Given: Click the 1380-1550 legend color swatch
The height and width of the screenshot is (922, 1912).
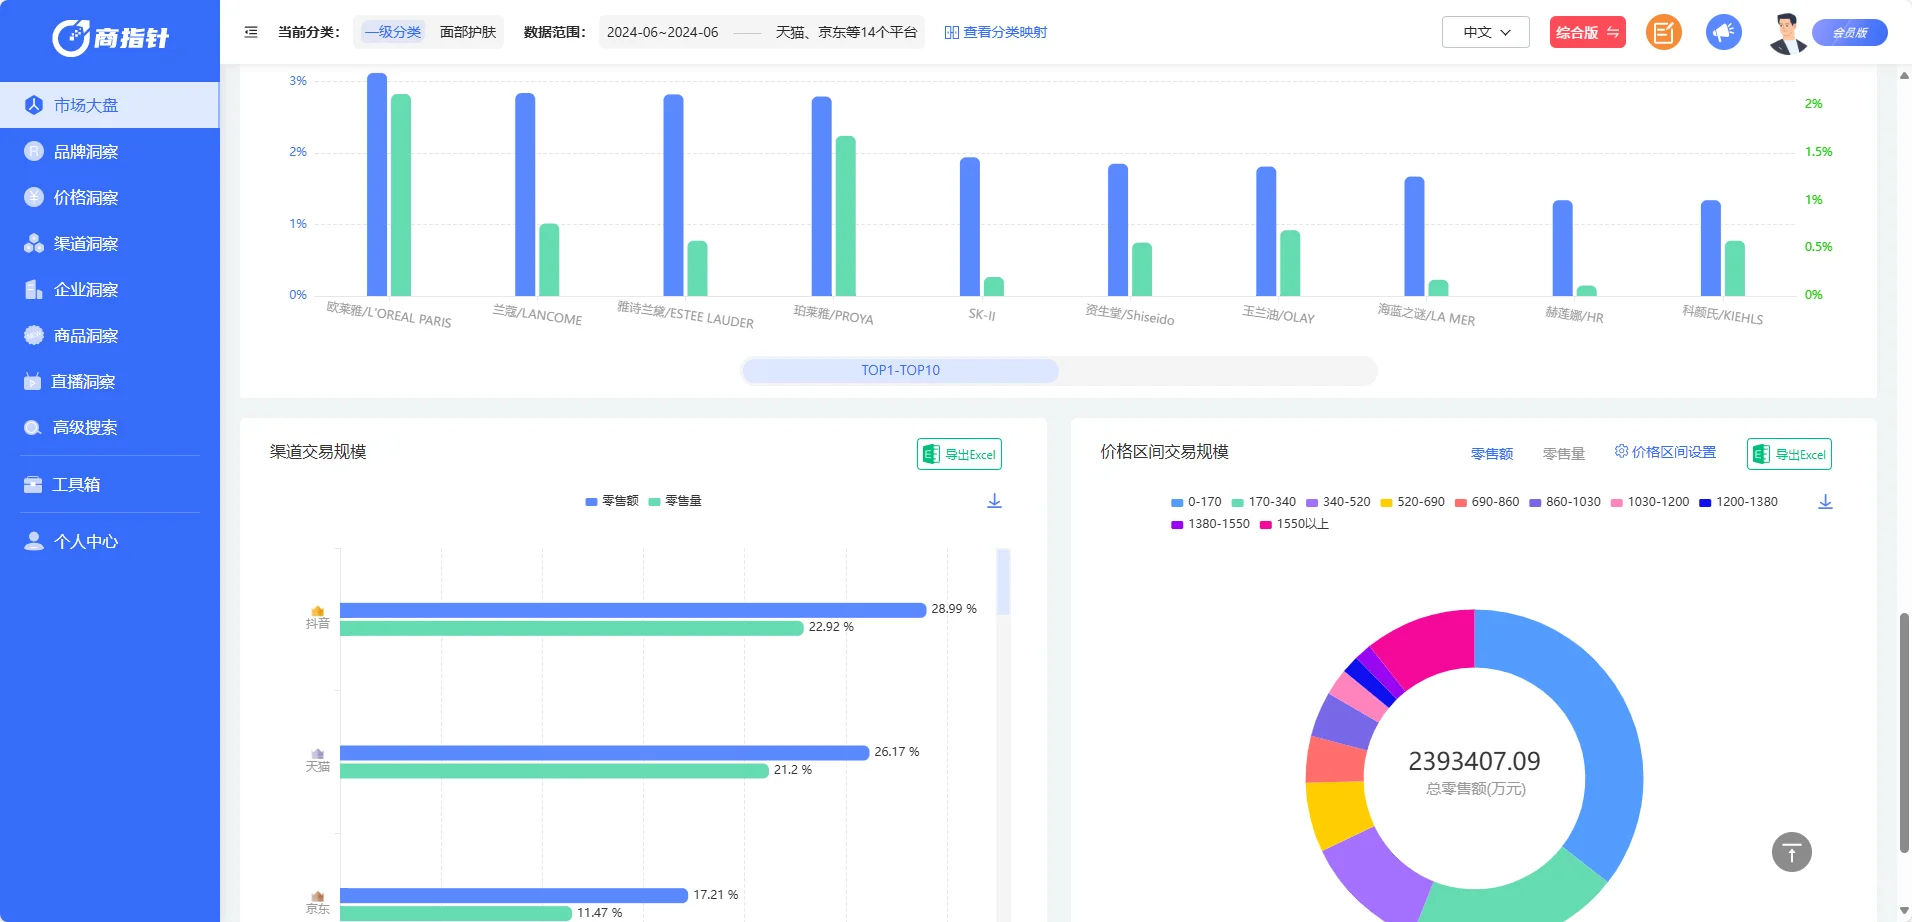Looking at the screenshot, I should (x=1177, y=525).
